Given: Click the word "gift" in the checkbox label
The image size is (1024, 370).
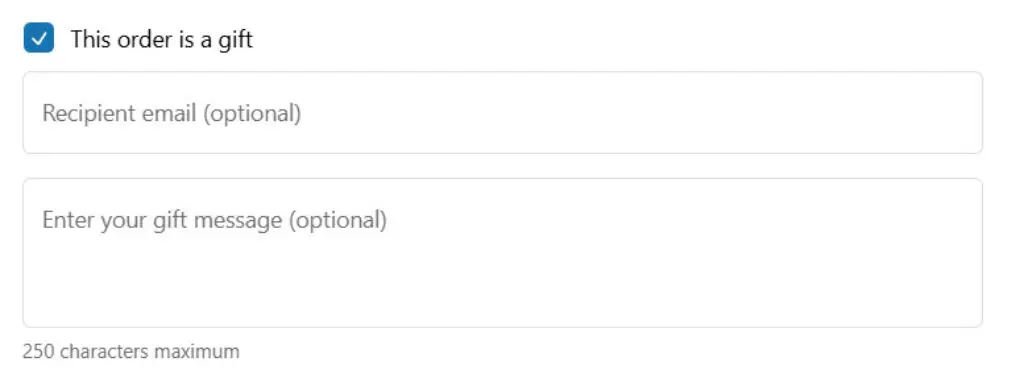Looking at the screenshot, I should tap(234, 40).
